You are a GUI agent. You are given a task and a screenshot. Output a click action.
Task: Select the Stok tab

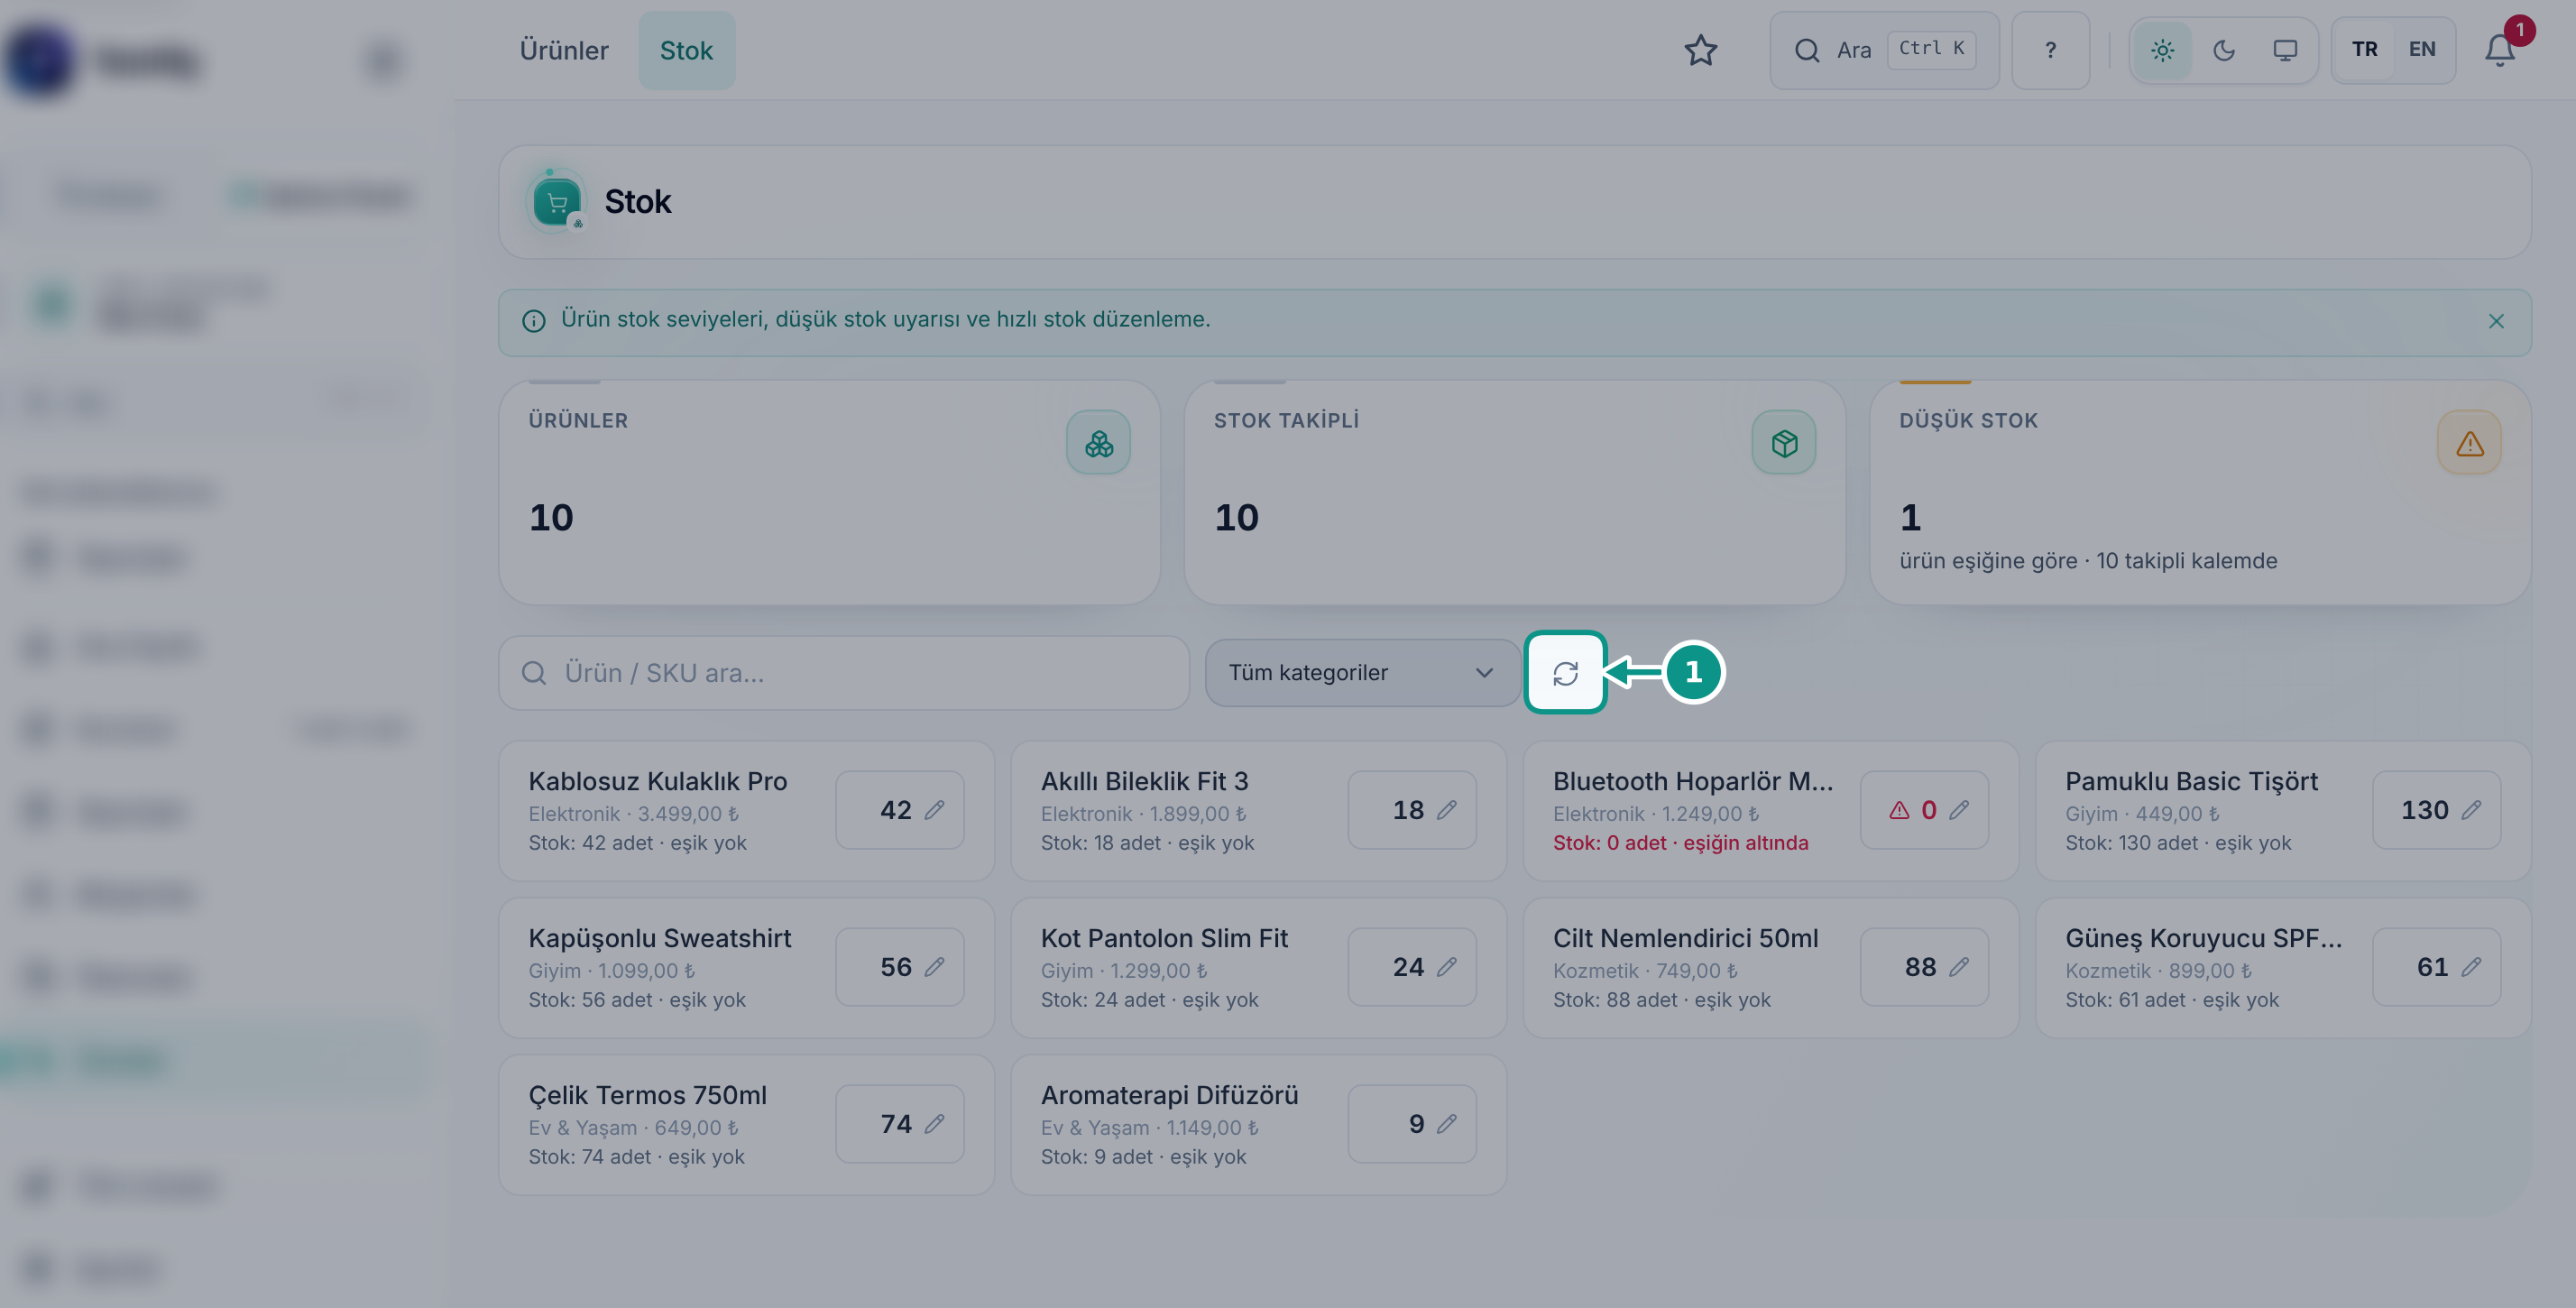[686, 50]
